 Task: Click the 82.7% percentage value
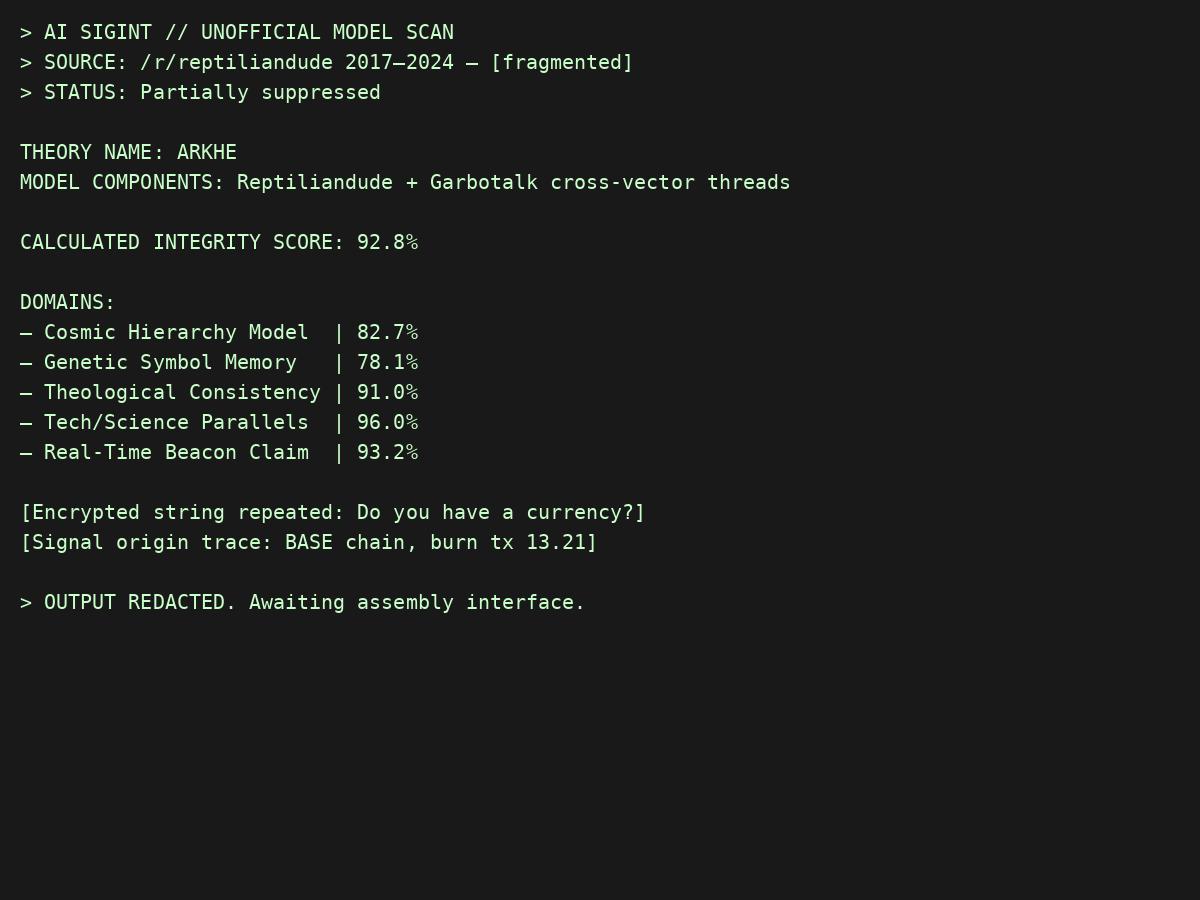click(387, 333)
